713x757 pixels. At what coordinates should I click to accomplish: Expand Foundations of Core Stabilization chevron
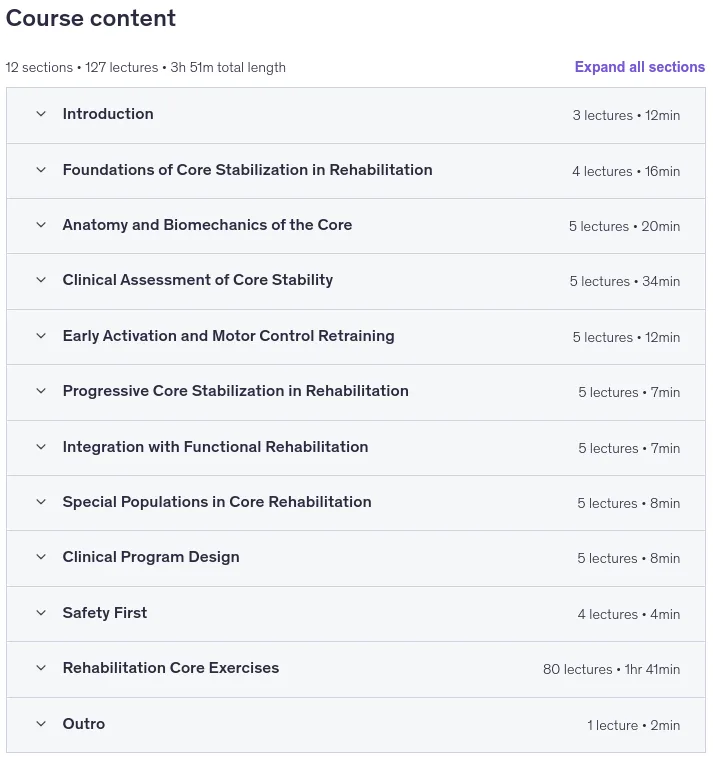(41, 170)
